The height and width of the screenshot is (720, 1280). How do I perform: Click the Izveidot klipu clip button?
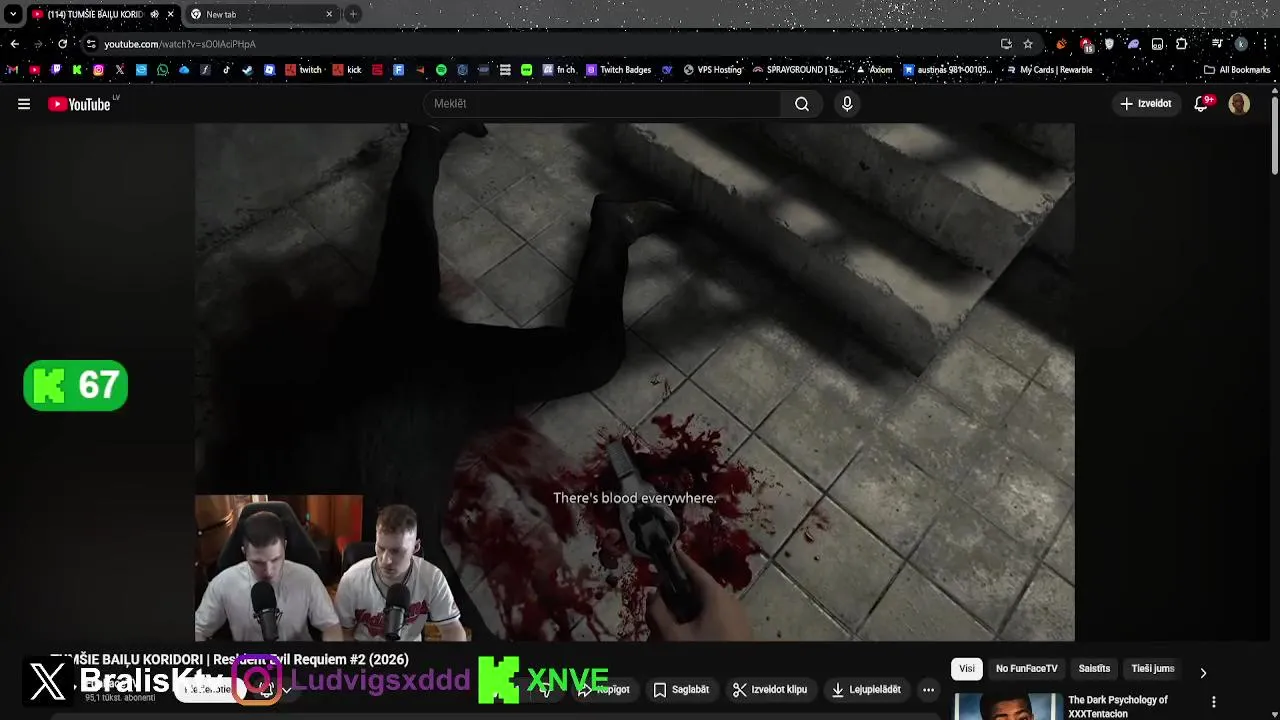click(x=769, y=690)
